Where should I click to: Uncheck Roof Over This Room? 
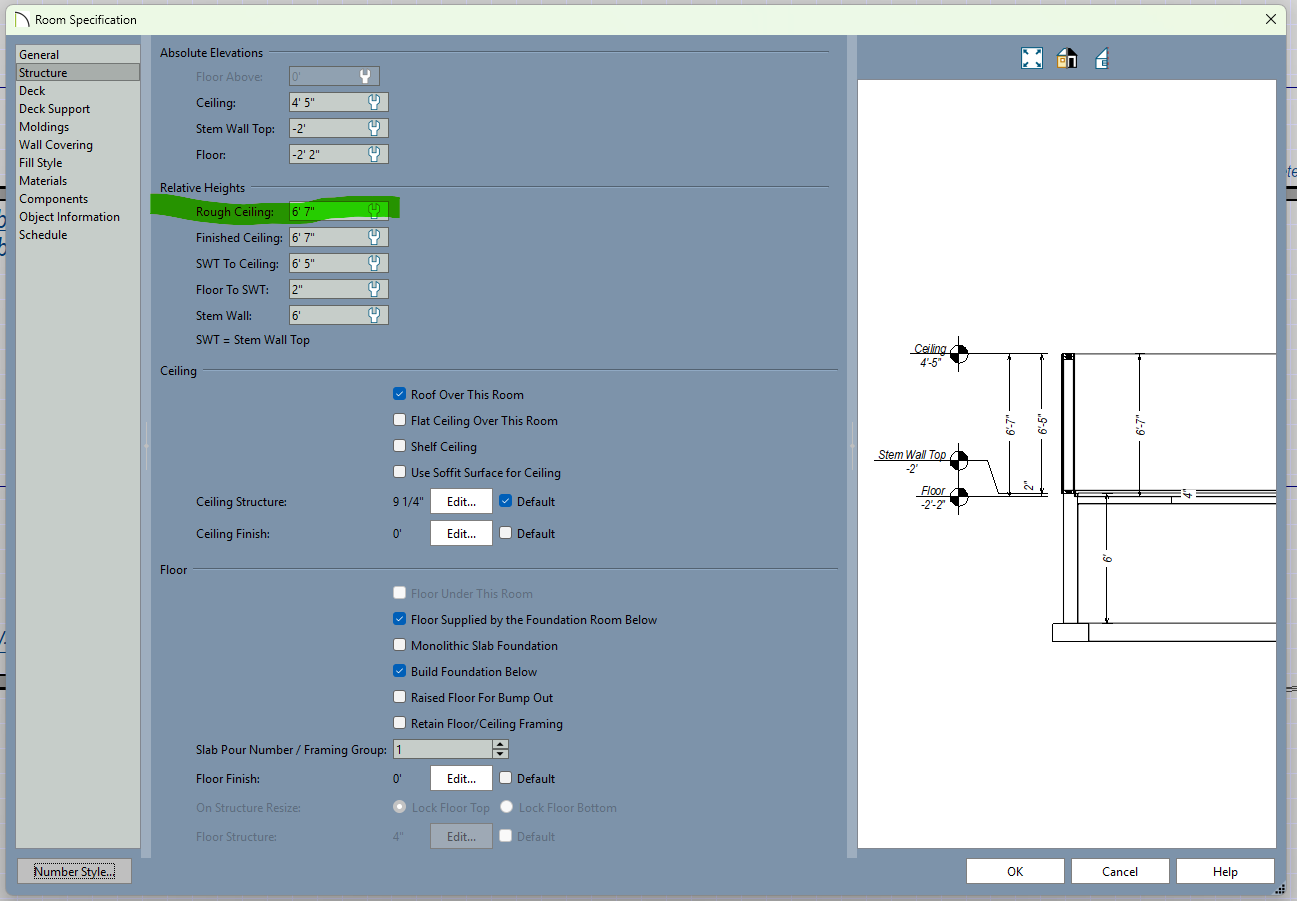(400, 395)
